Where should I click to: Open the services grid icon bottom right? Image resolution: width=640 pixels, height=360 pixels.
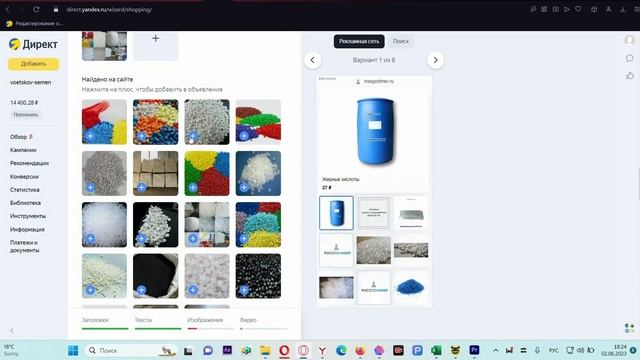click(629, 328)
